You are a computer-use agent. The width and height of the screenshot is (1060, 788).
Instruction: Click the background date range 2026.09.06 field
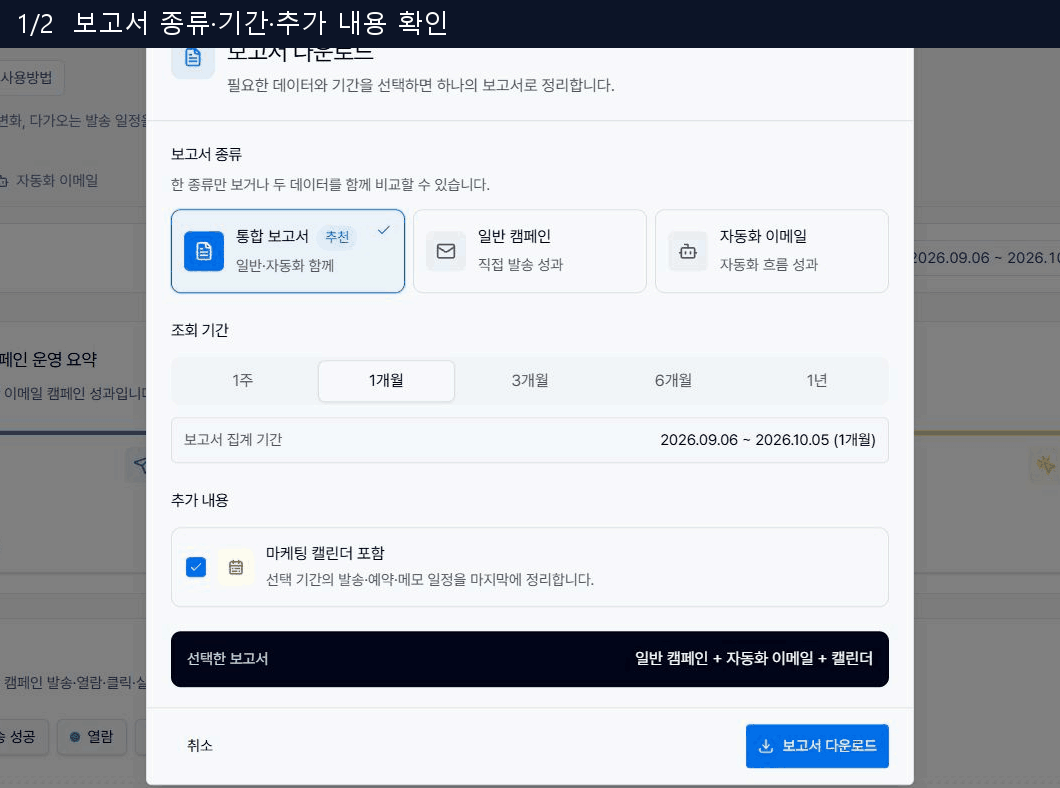[x=986, y=257]
